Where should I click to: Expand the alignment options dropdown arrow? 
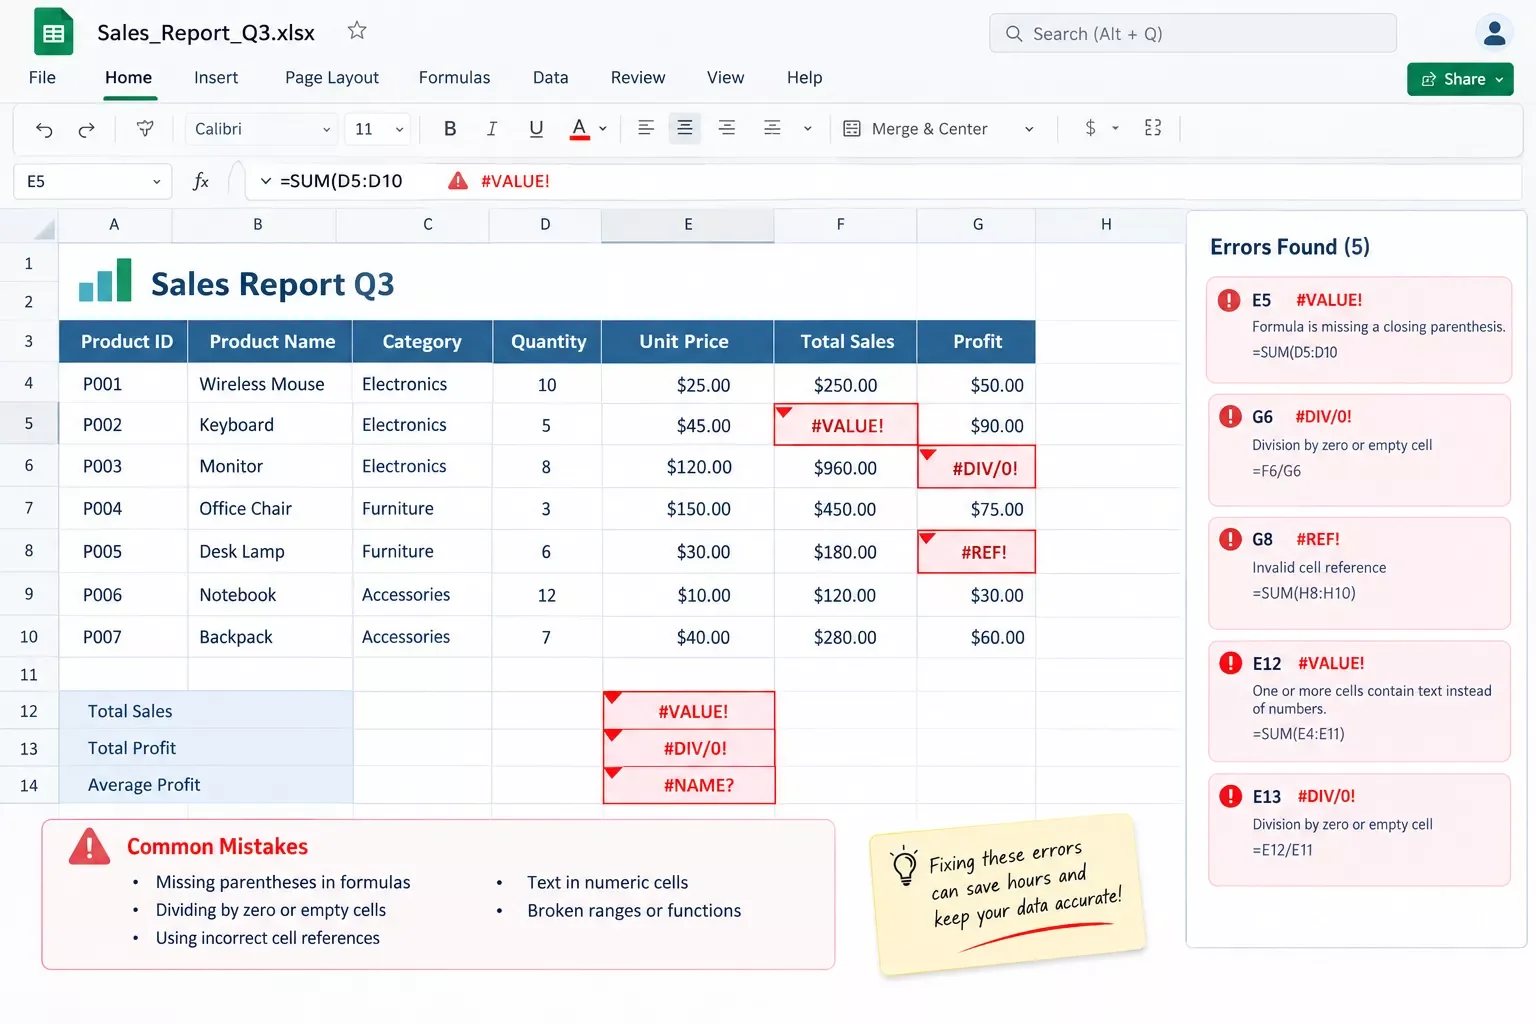[808, 129]
